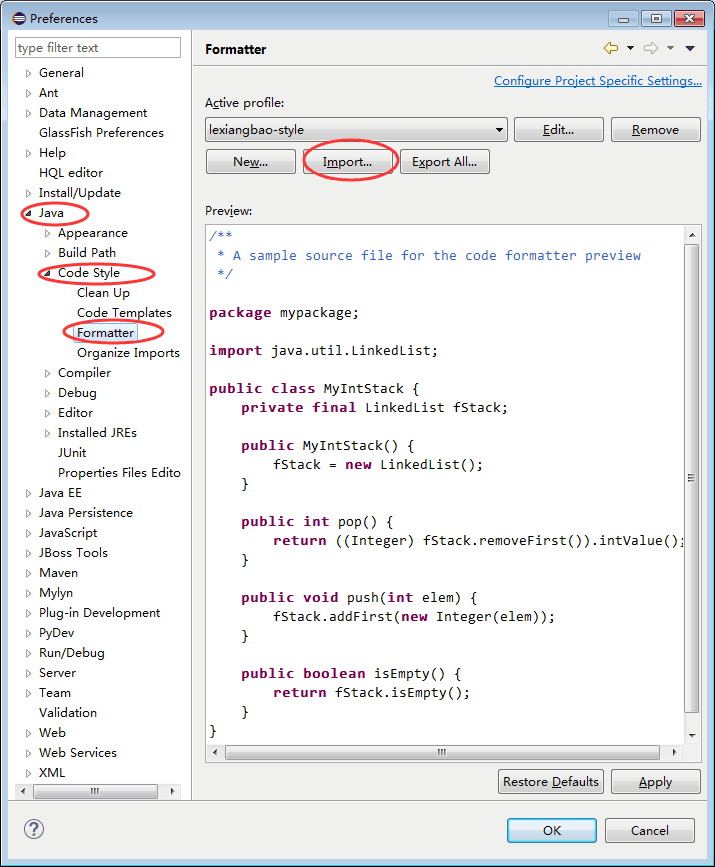The image size is (715, 867).
Task: Click the Edit... button
Action: point(559,130)
